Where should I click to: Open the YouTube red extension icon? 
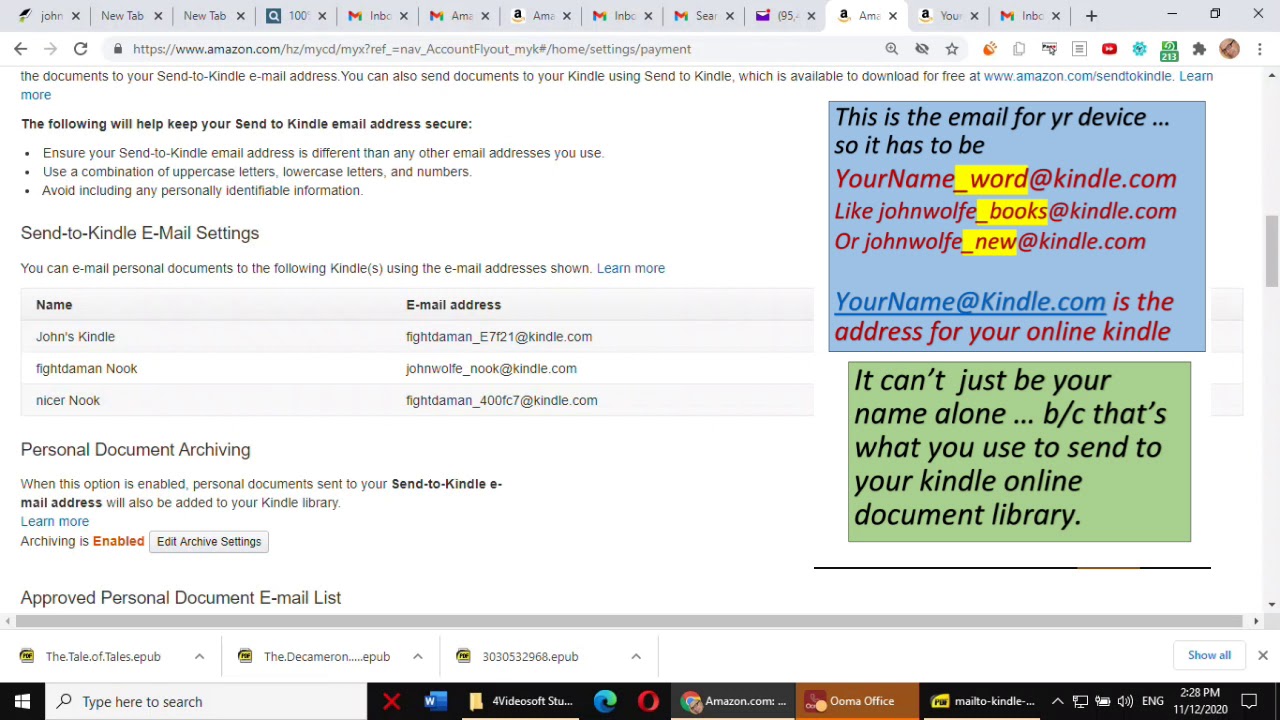[x=1109, y=49]
